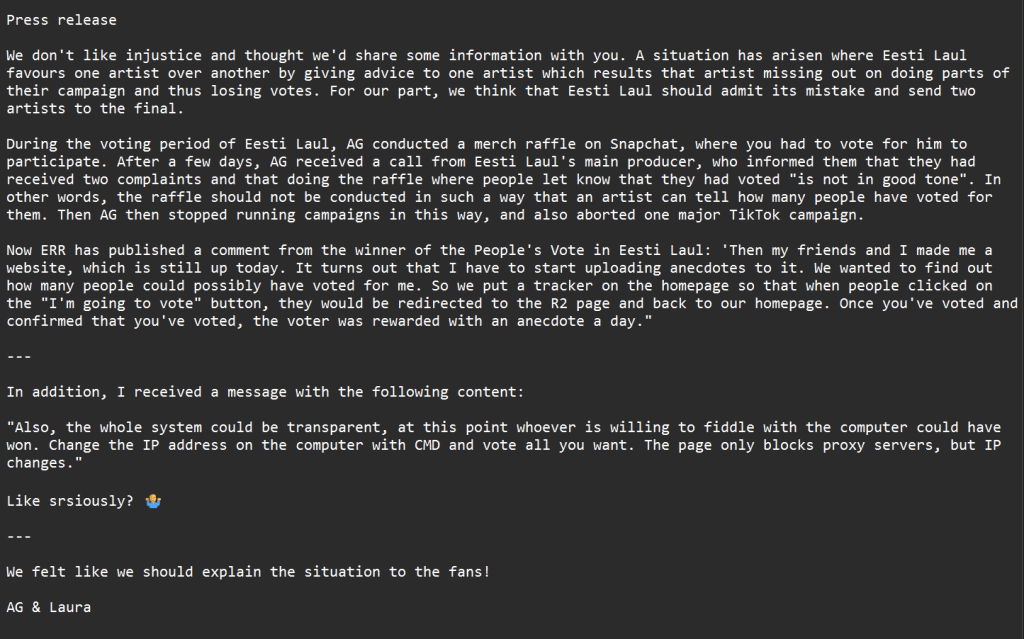Click the "Like srsiously?" text

point(70,500)
